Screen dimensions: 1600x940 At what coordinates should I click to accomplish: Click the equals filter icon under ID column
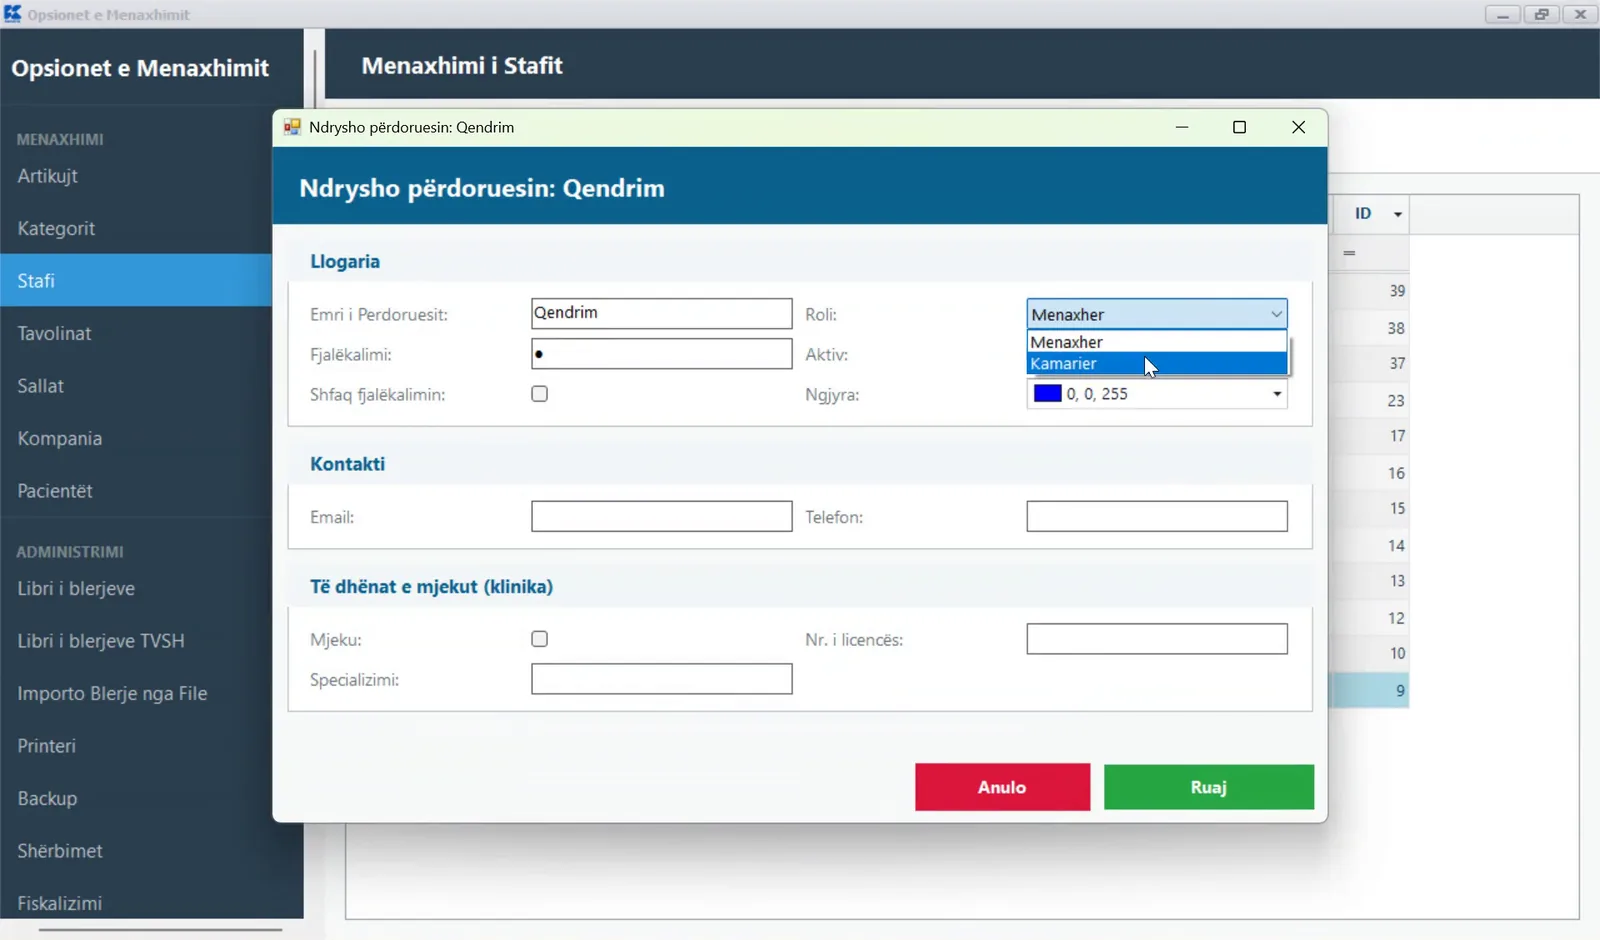point(1349,253)
